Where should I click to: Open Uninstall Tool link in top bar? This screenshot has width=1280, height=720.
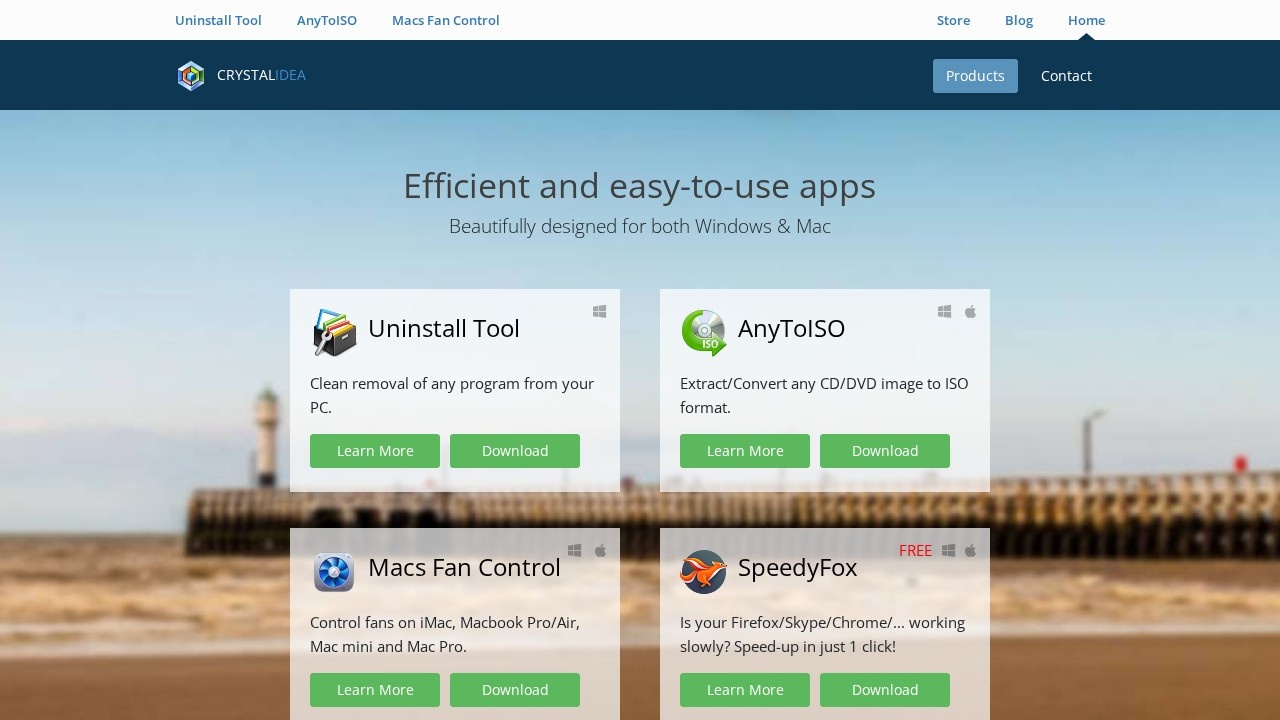(218, 20)
